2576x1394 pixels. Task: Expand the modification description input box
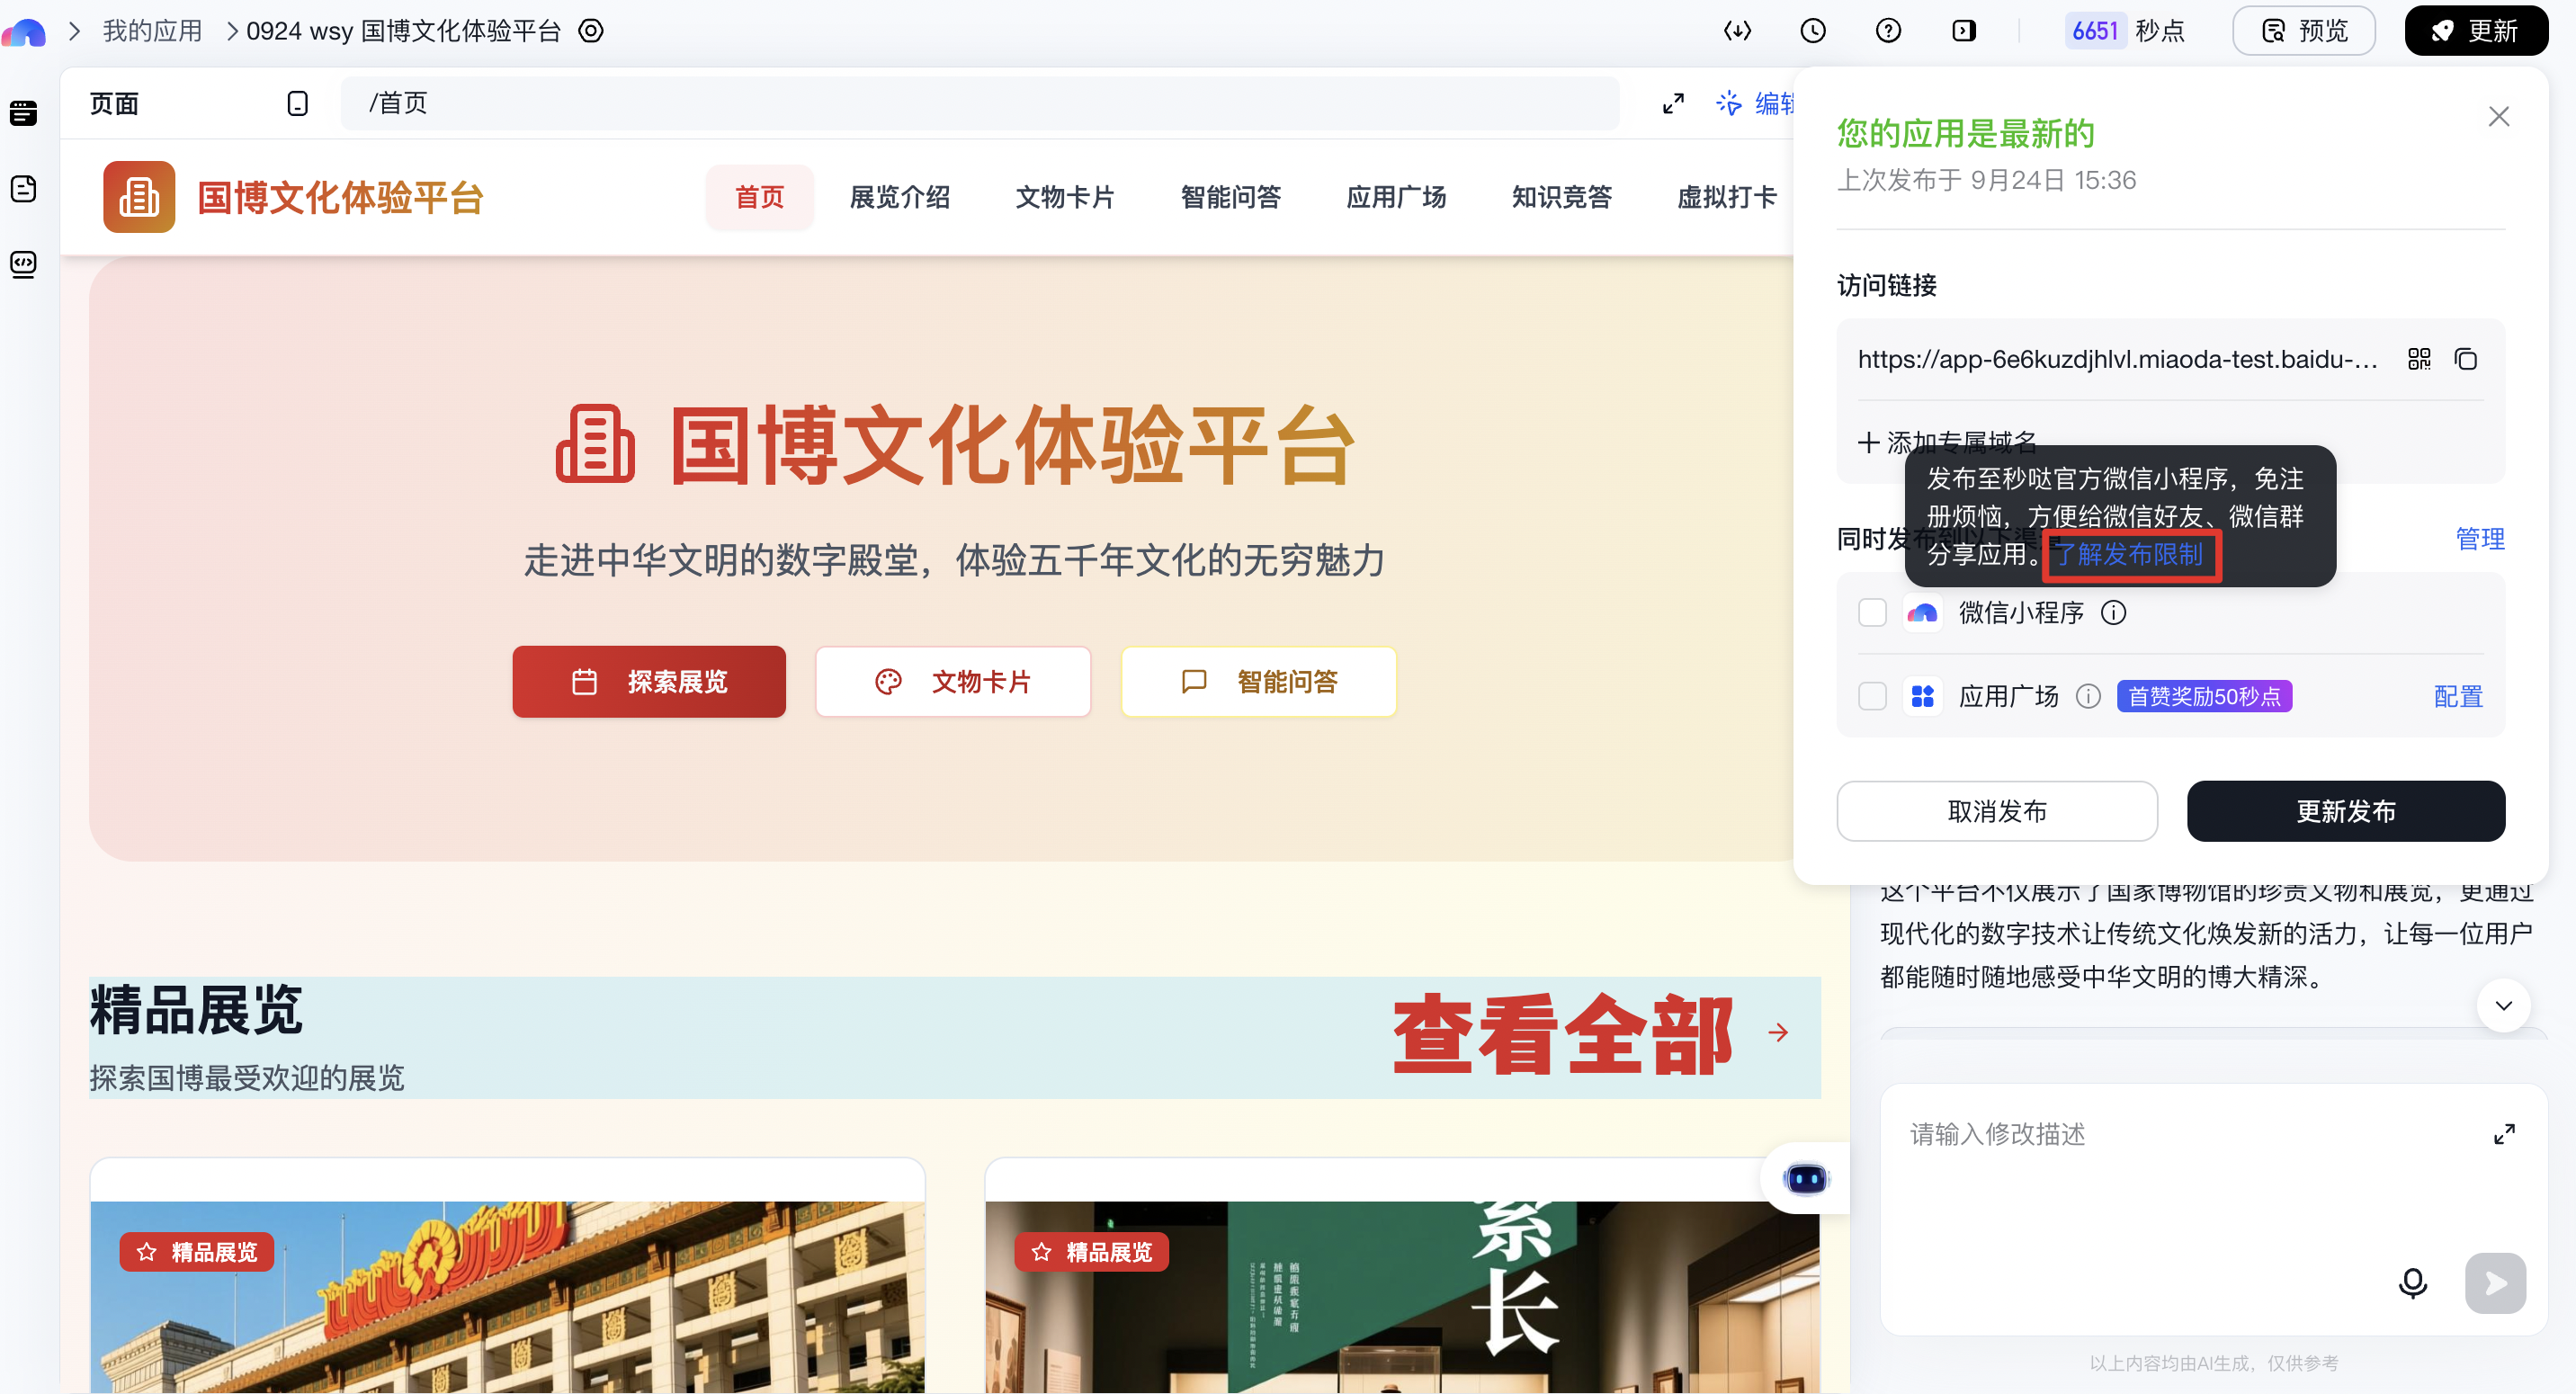coord(2503,1134)
